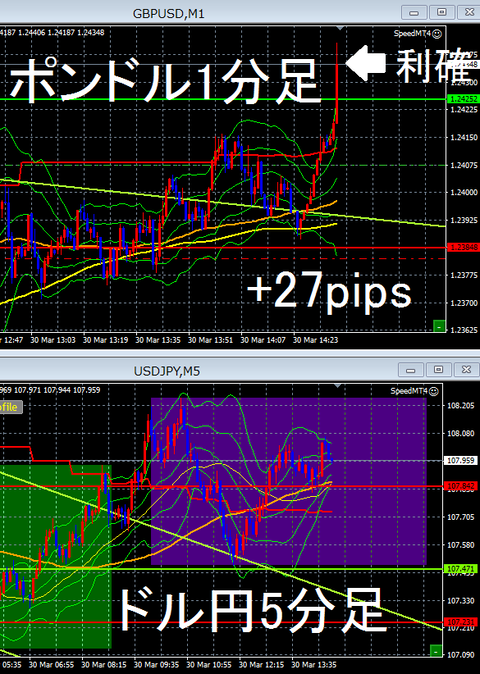Maximize the USDJPY,M5 chart window
Viewport: 480px width, 674px height.
(x=438, y=370)
